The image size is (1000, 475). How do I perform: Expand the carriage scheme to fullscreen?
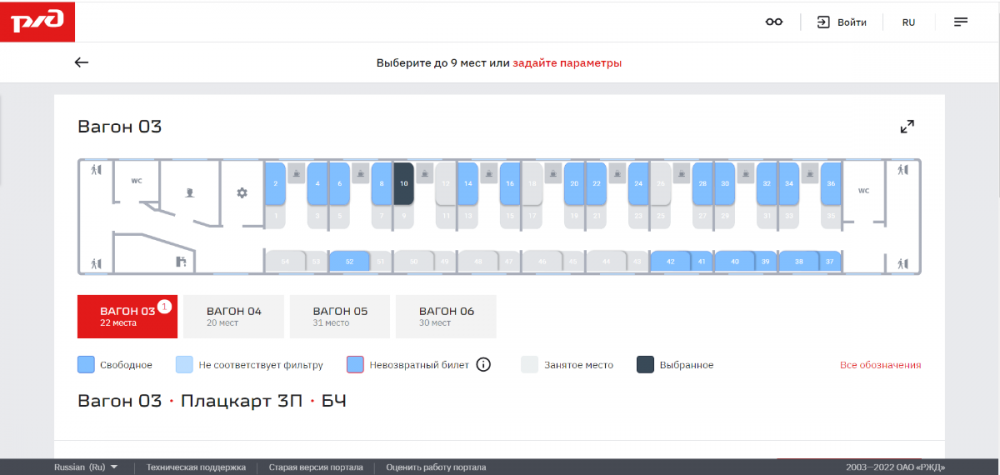pyautogui.click(x=907, y=127)
